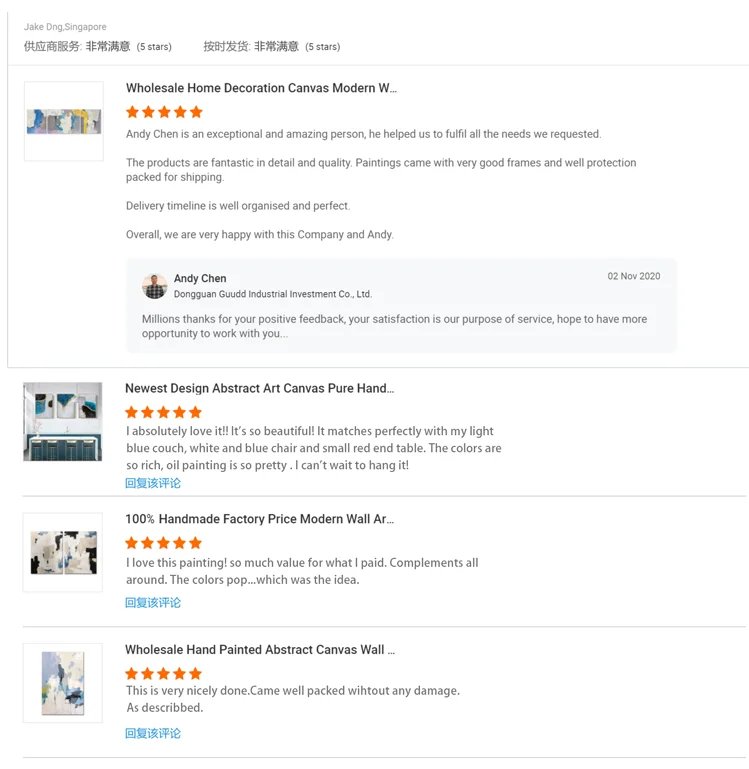Open the Newest Design Abstract Art thumbnail

click(x=63, y=421)
